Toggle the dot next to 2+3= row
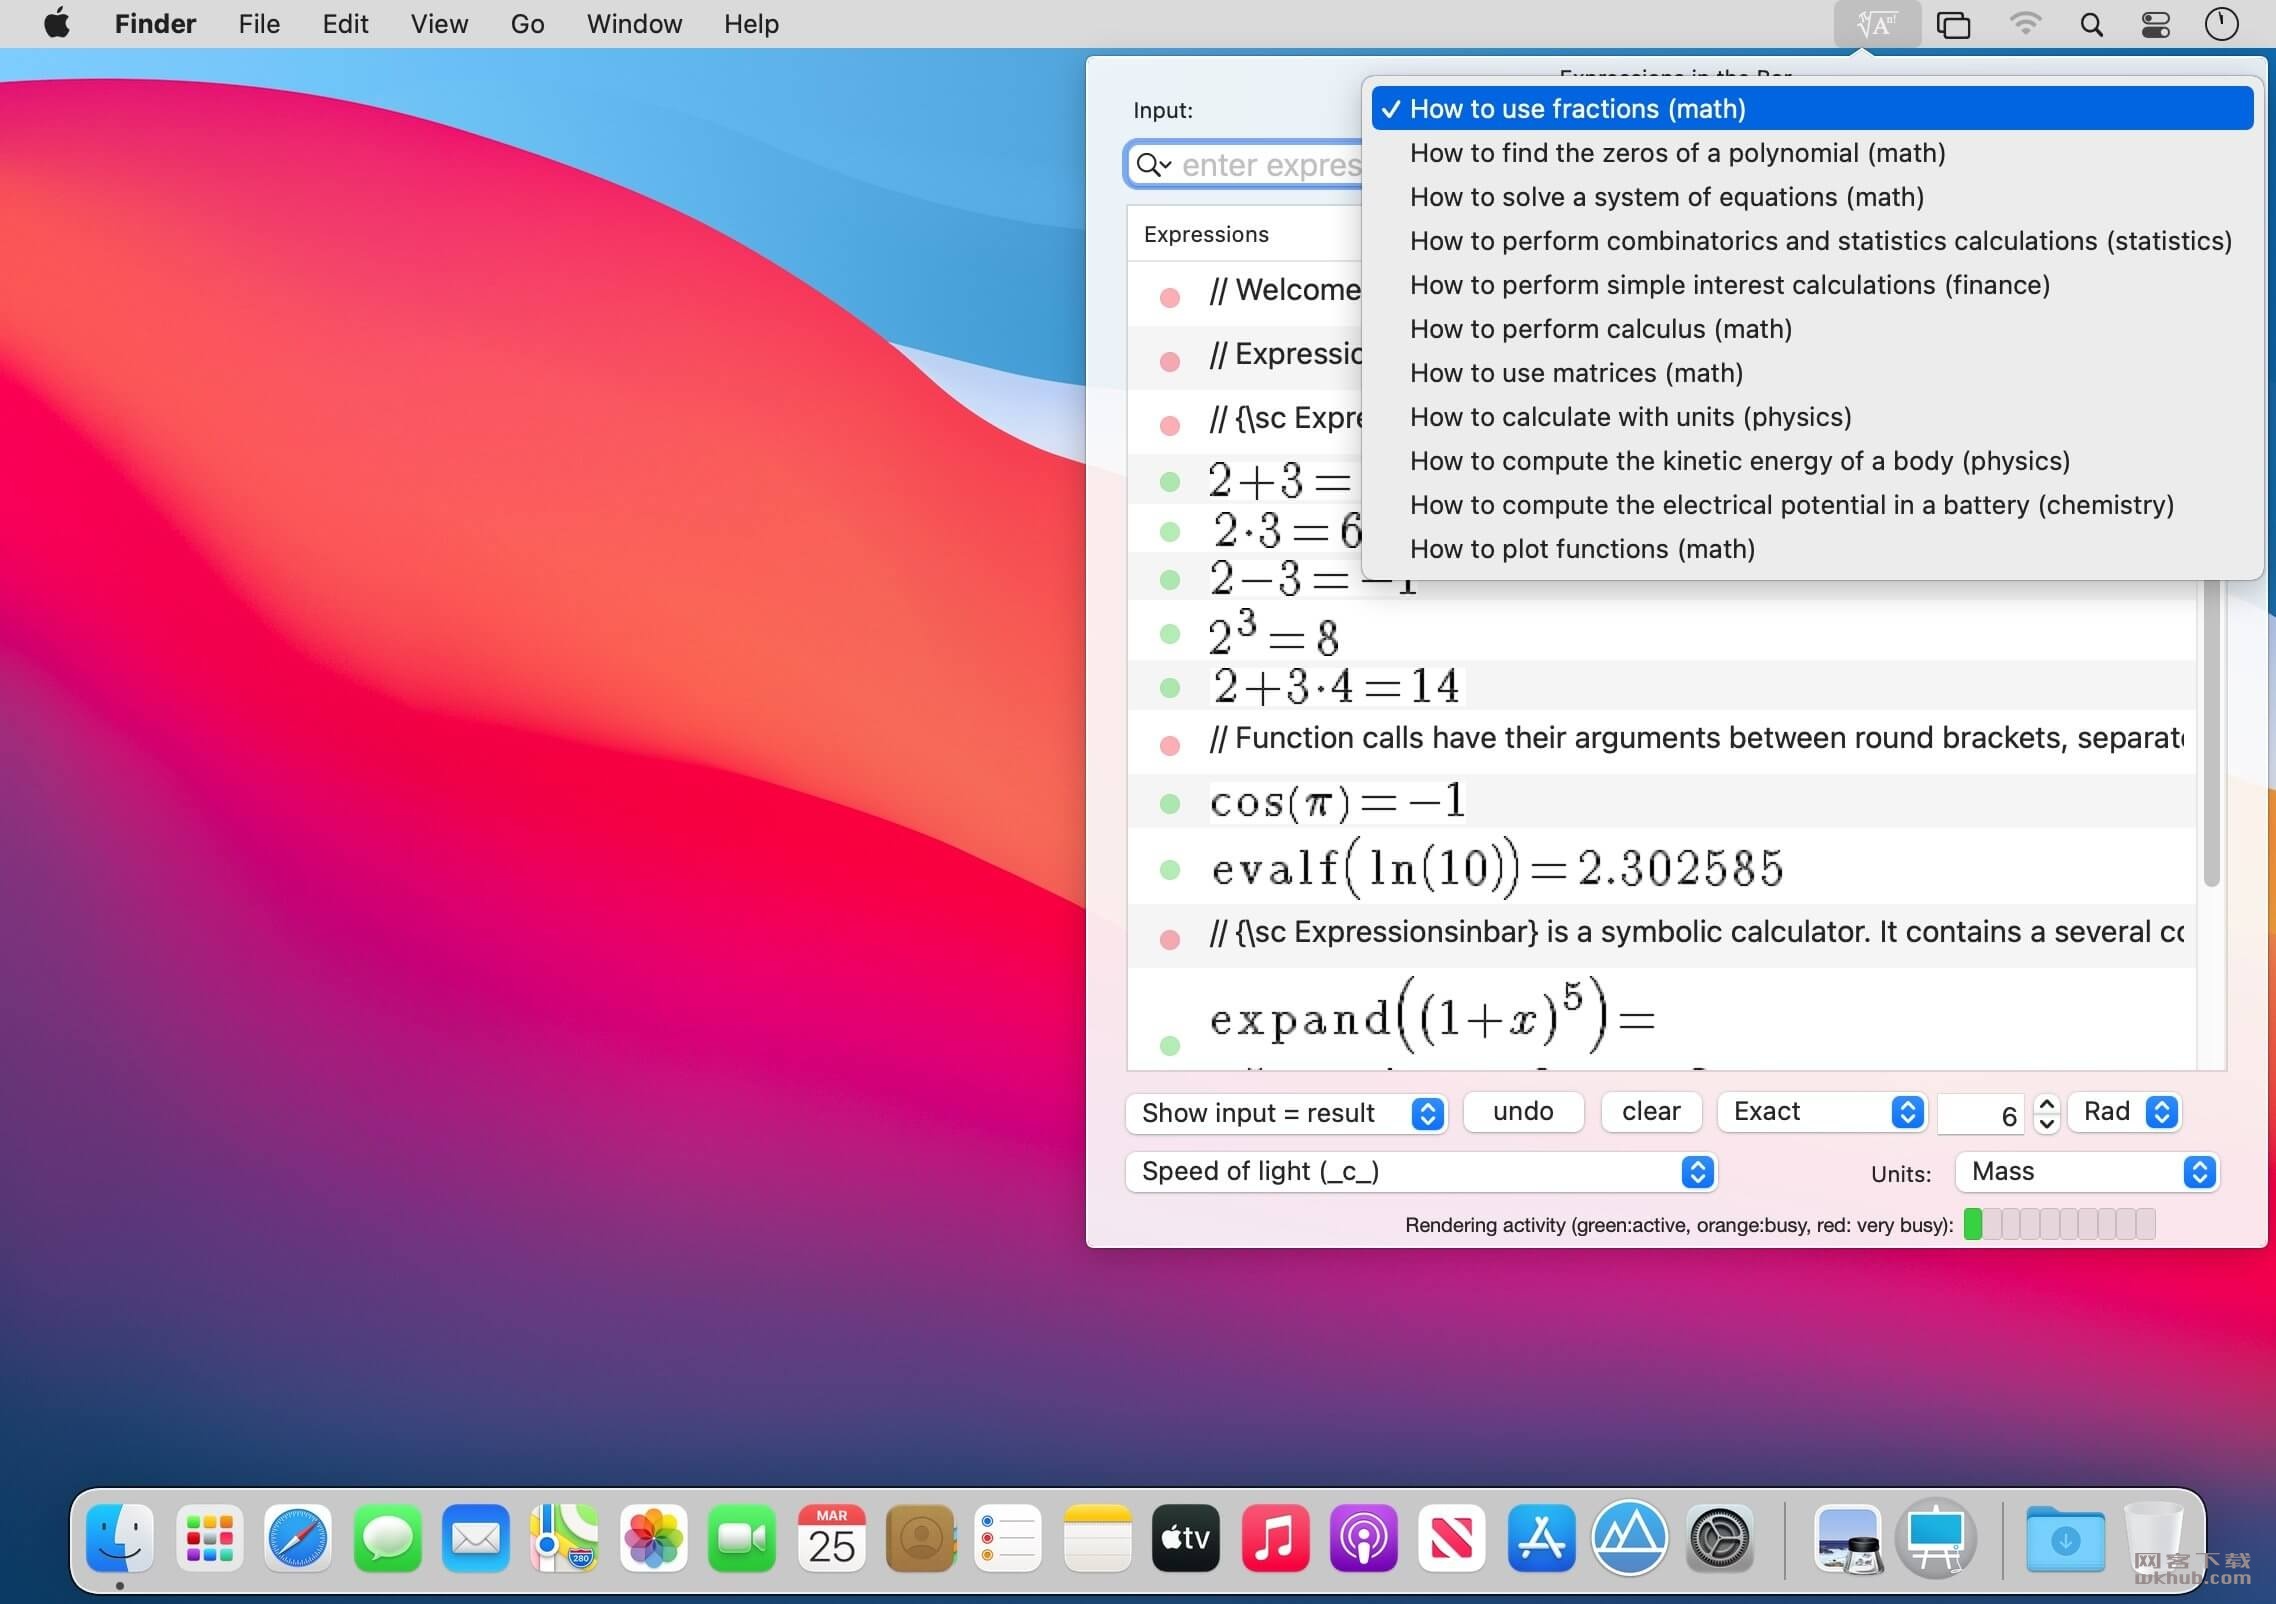The width and height of the screenshot is (2276, 1604). (1169, 481)
